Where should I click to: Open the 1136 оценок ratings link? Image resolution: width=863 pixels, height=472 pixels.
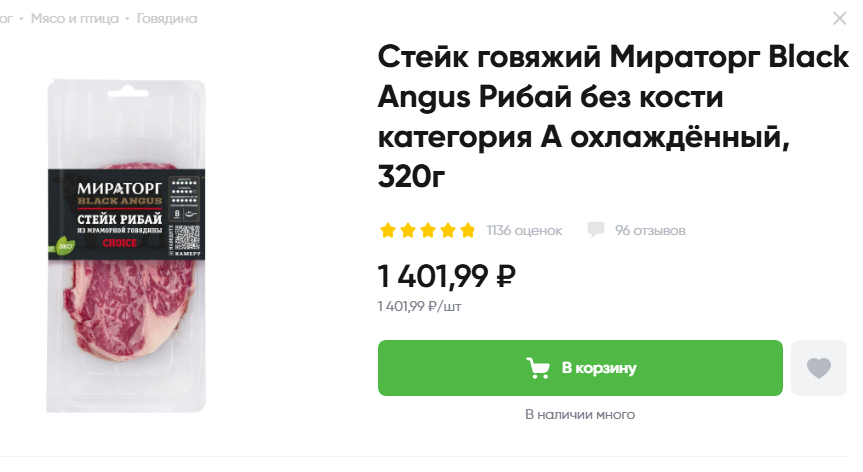(524, 230)
